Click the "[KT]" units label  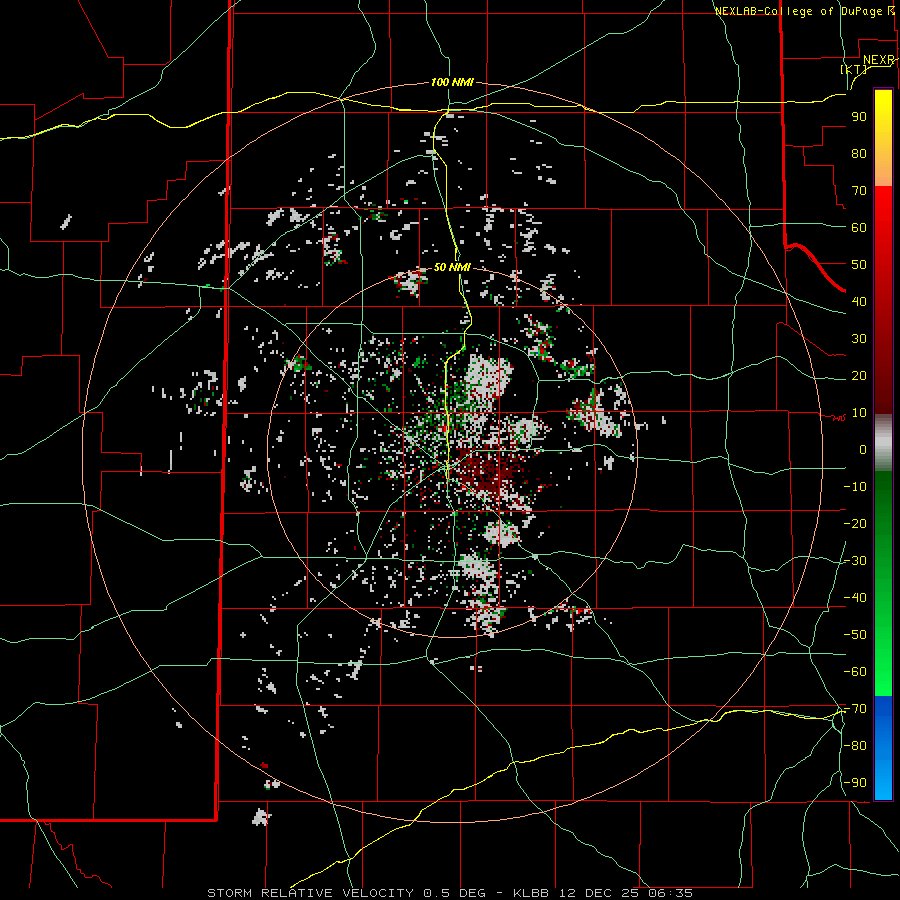[x=854, y=69]
